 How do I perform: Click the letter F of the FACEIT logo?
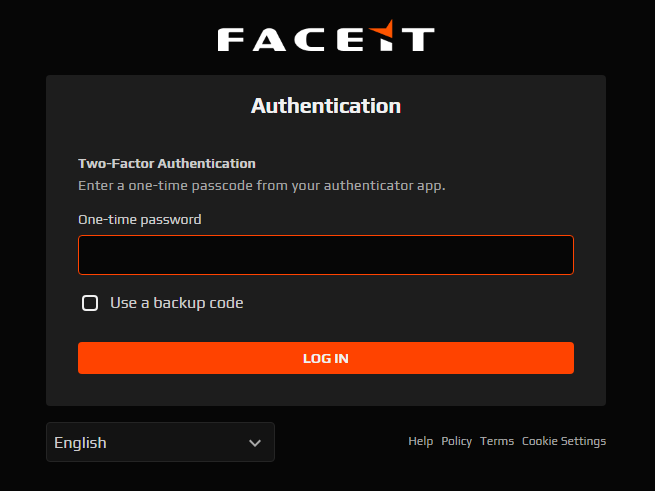coord(231,40)
